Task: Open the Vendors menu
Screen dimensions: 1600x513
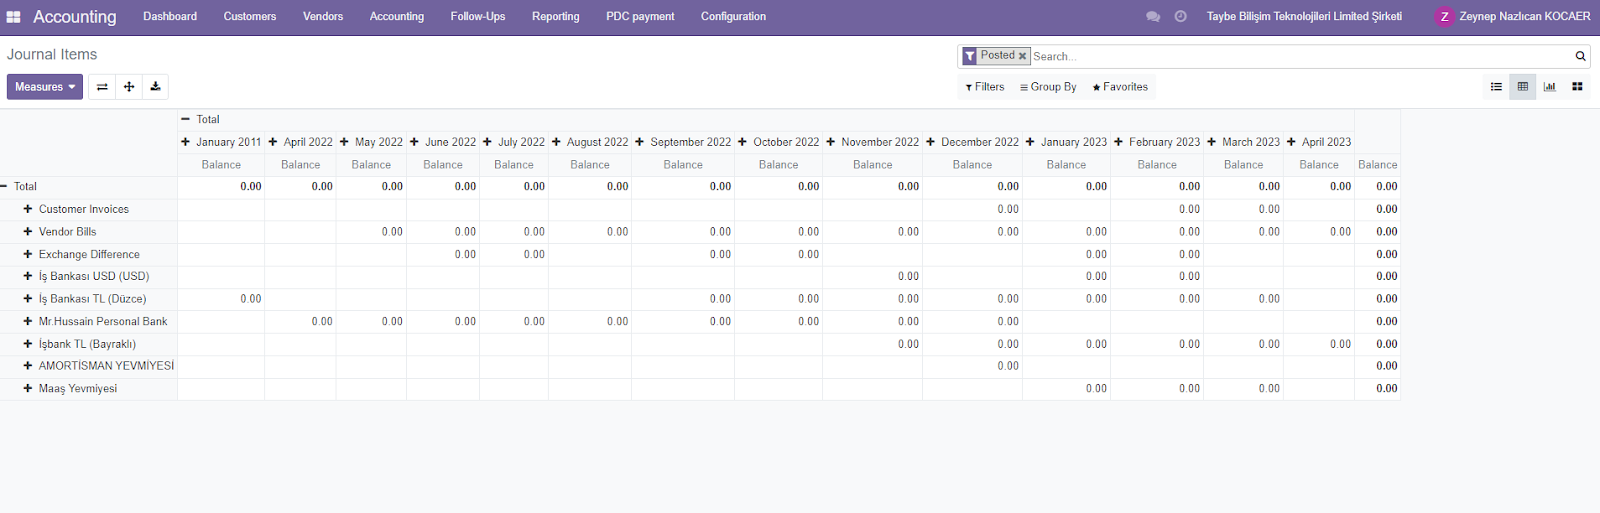Action: pyautogui.click(x=323, y=17)
